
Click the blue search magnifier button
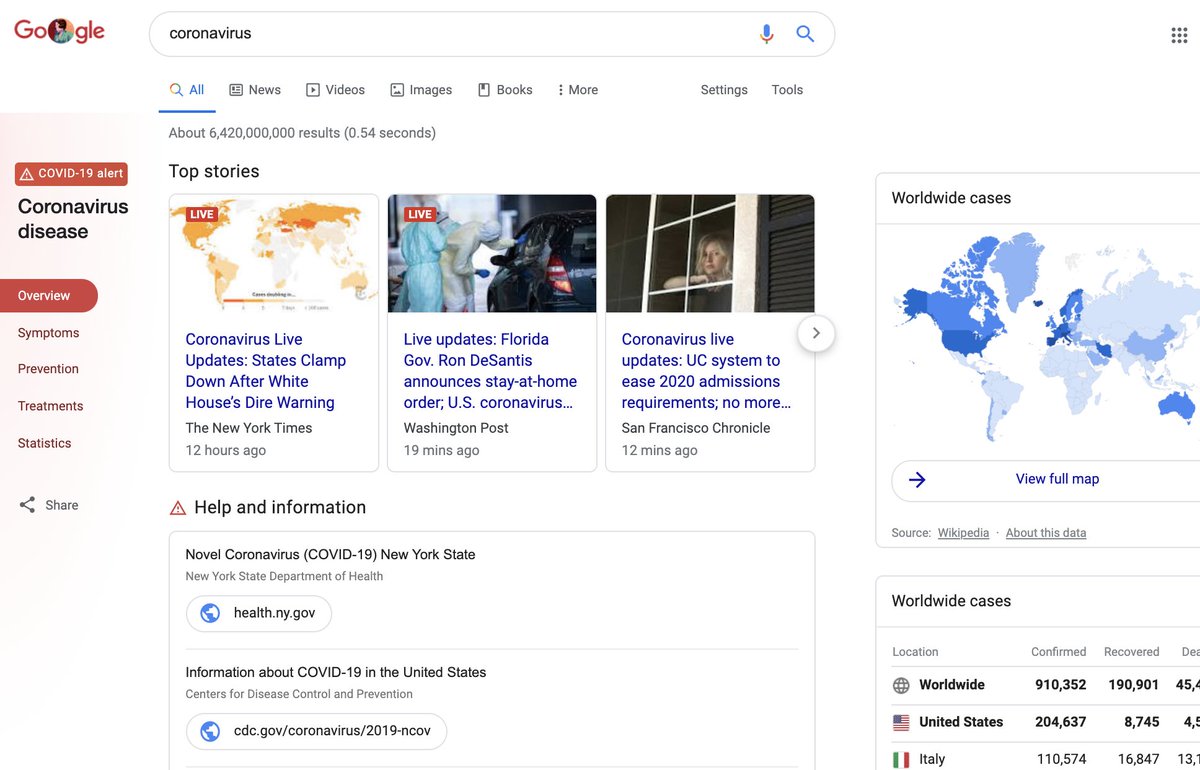click(805, 34)
